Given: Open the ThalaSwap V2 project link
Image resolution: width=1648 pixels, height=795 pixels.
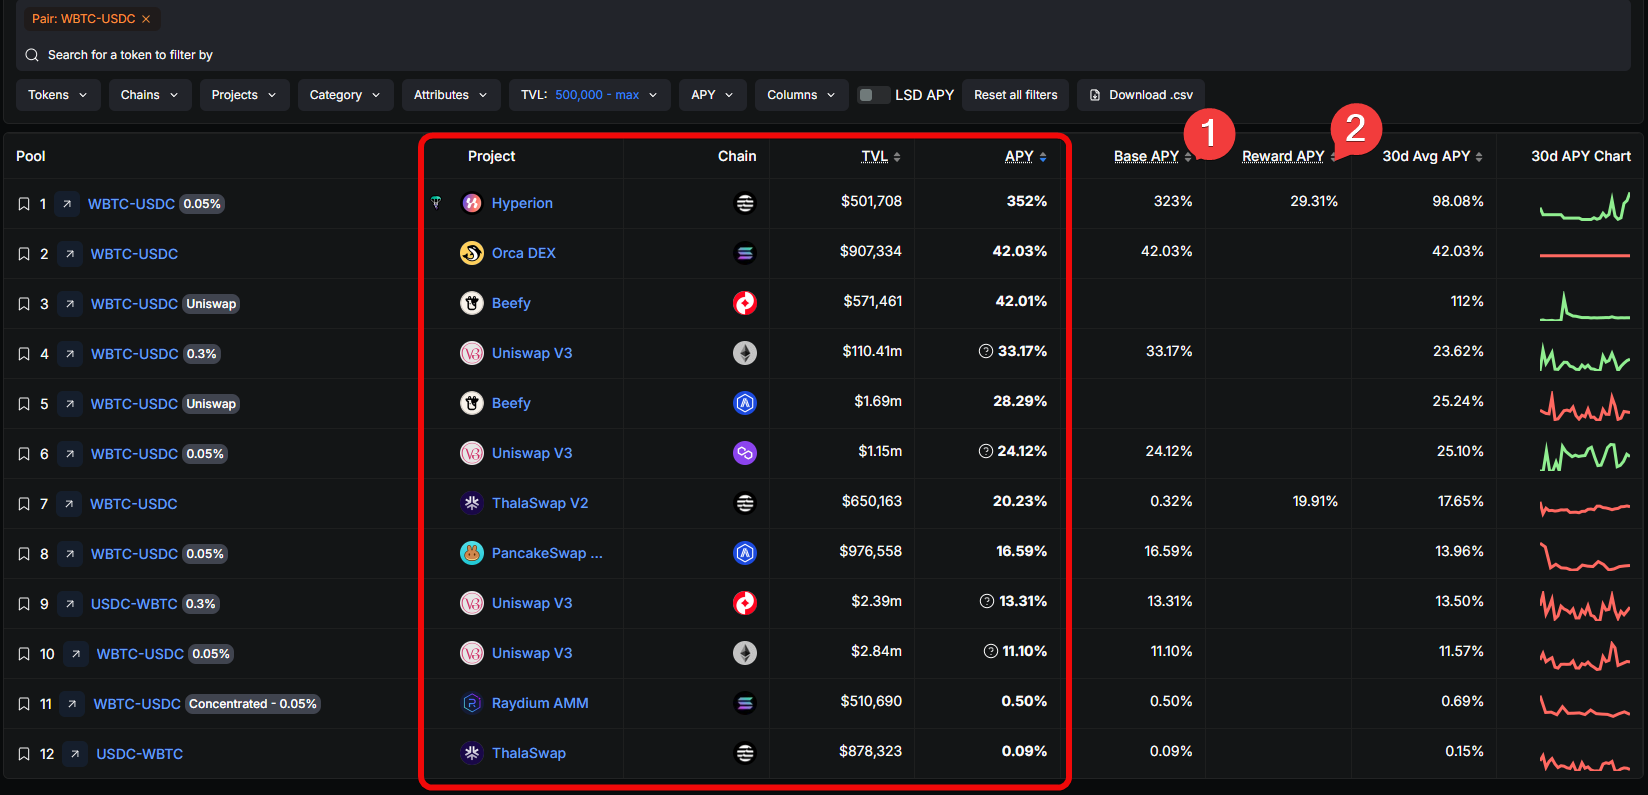Looking at the screenshot, I should 540,503.
